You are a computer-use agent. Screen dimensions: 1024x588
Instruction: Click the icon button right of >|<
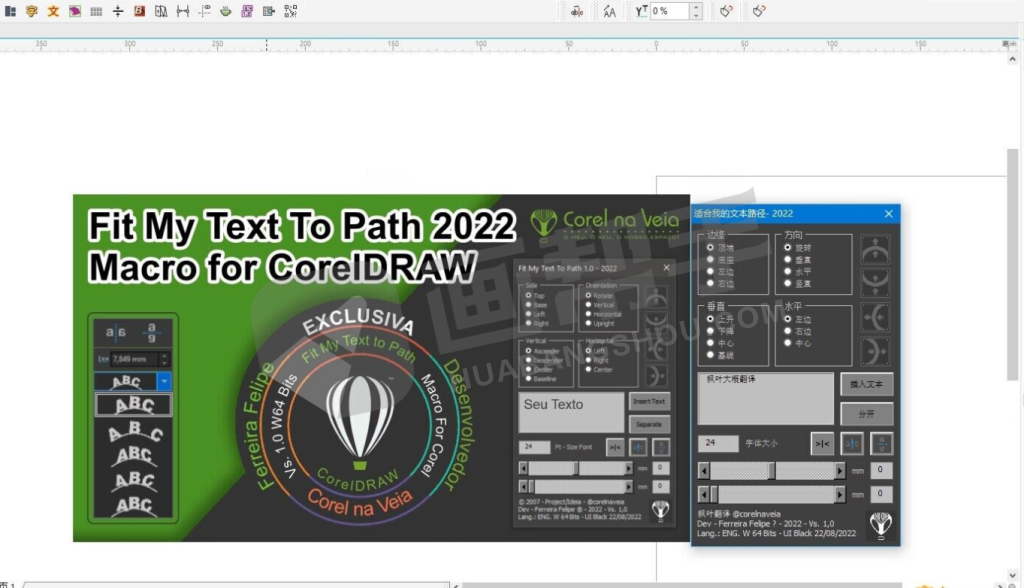[852, 444]
